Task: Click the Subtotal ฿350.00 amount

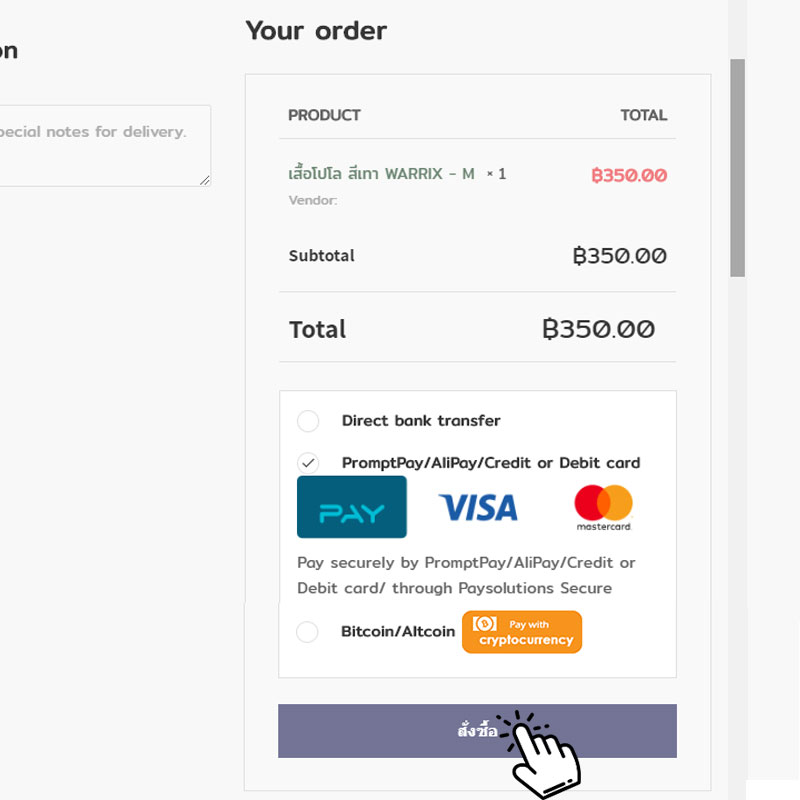Action: [x=619, y=256]
